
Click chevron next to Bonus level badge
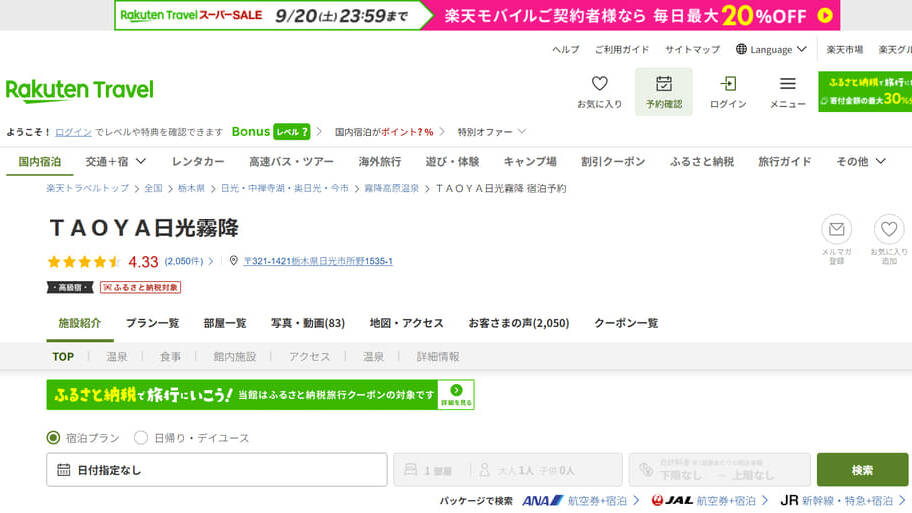pyautogui.click(x=319, y=132)
